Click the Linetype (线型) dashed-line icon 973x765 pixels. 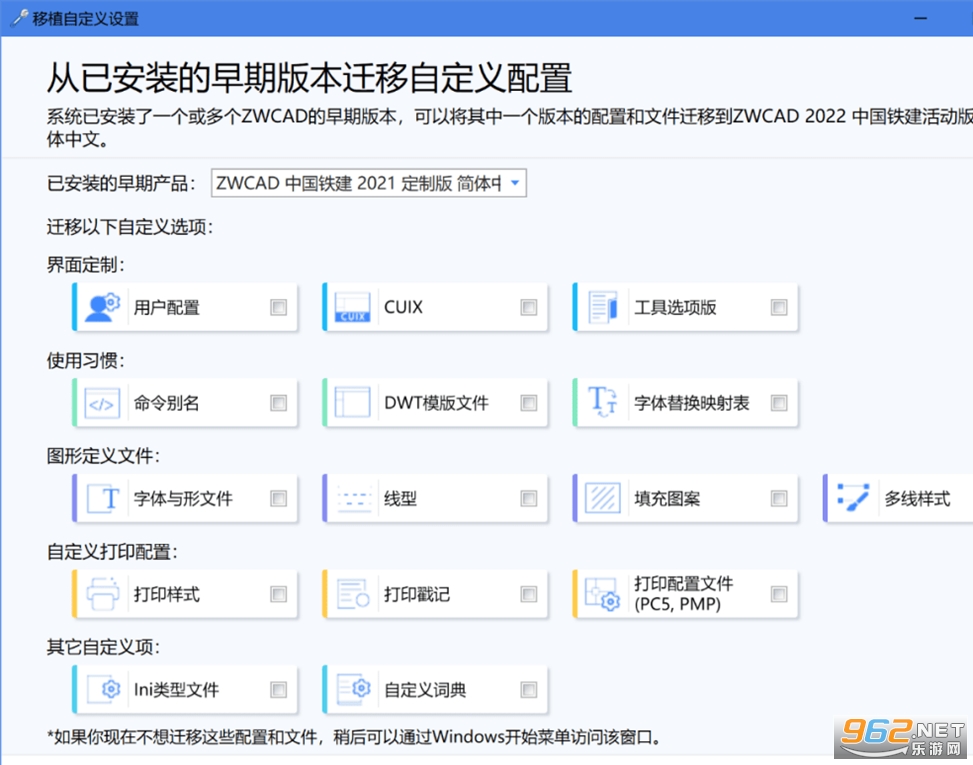[354, 498]
